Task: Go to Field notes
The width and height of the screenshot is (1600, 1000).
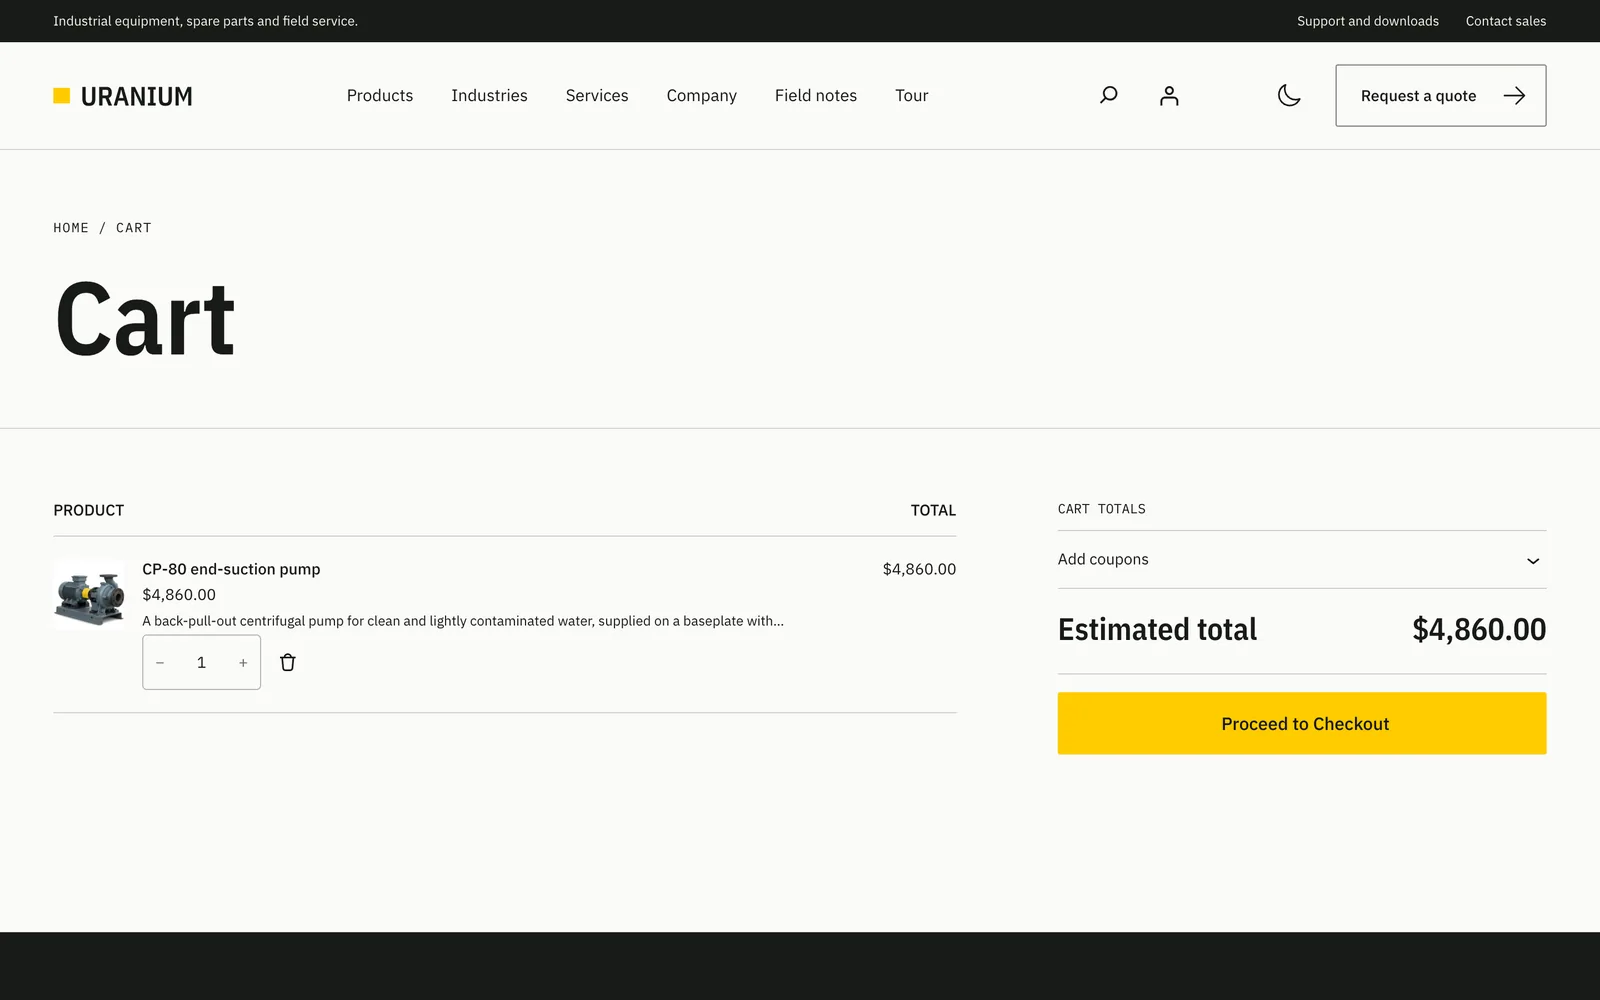Action: (816, 95)
